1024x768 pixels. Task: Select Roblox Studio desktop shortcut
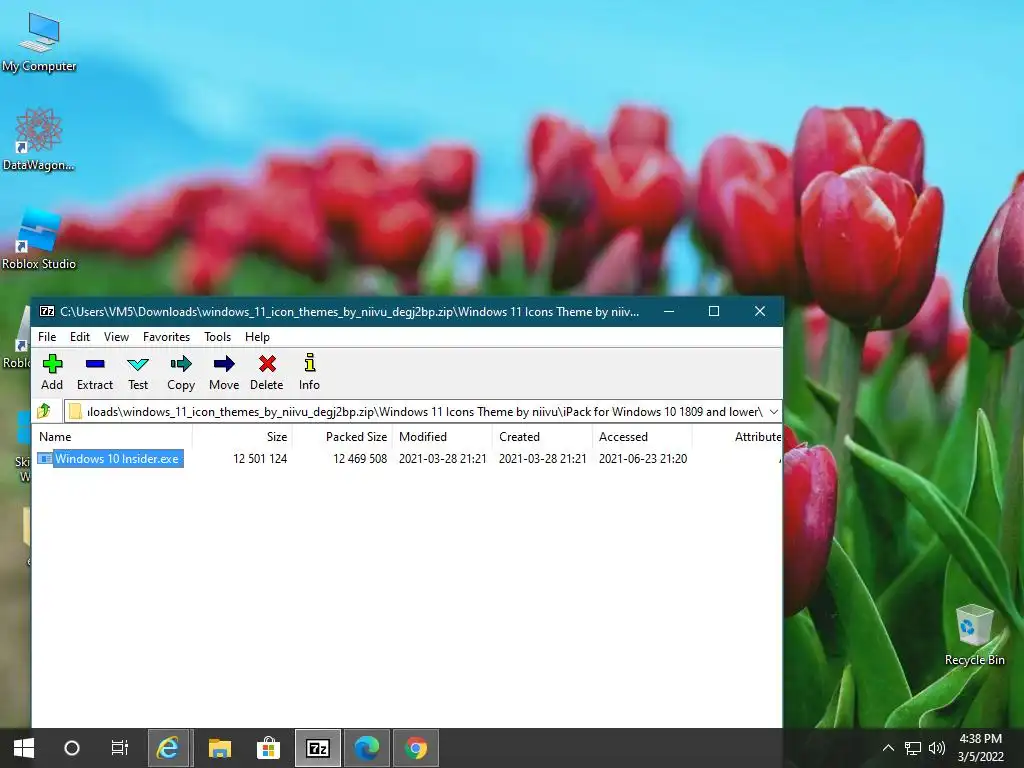(x=39, y=240)
